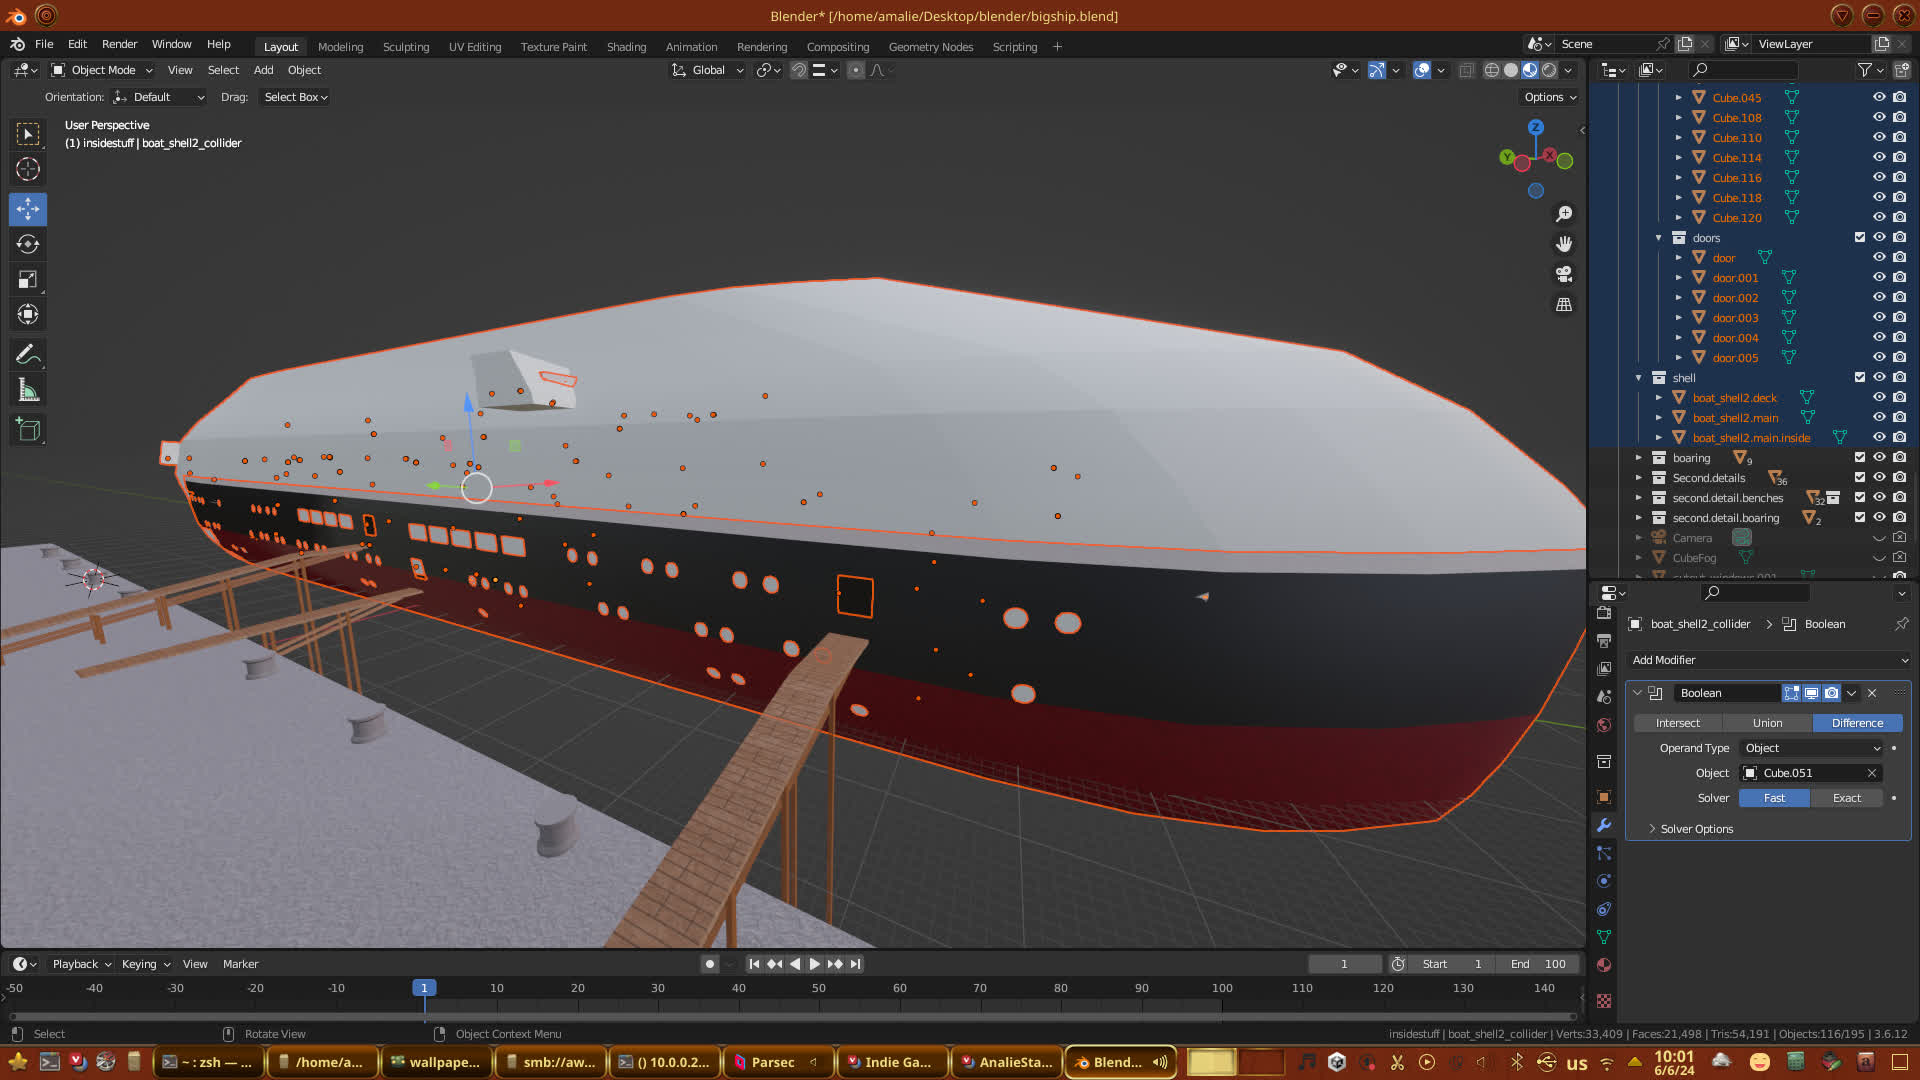The image size is (1920, 1080).
Task: Select the Annotate tool
Action: point(28,354)
